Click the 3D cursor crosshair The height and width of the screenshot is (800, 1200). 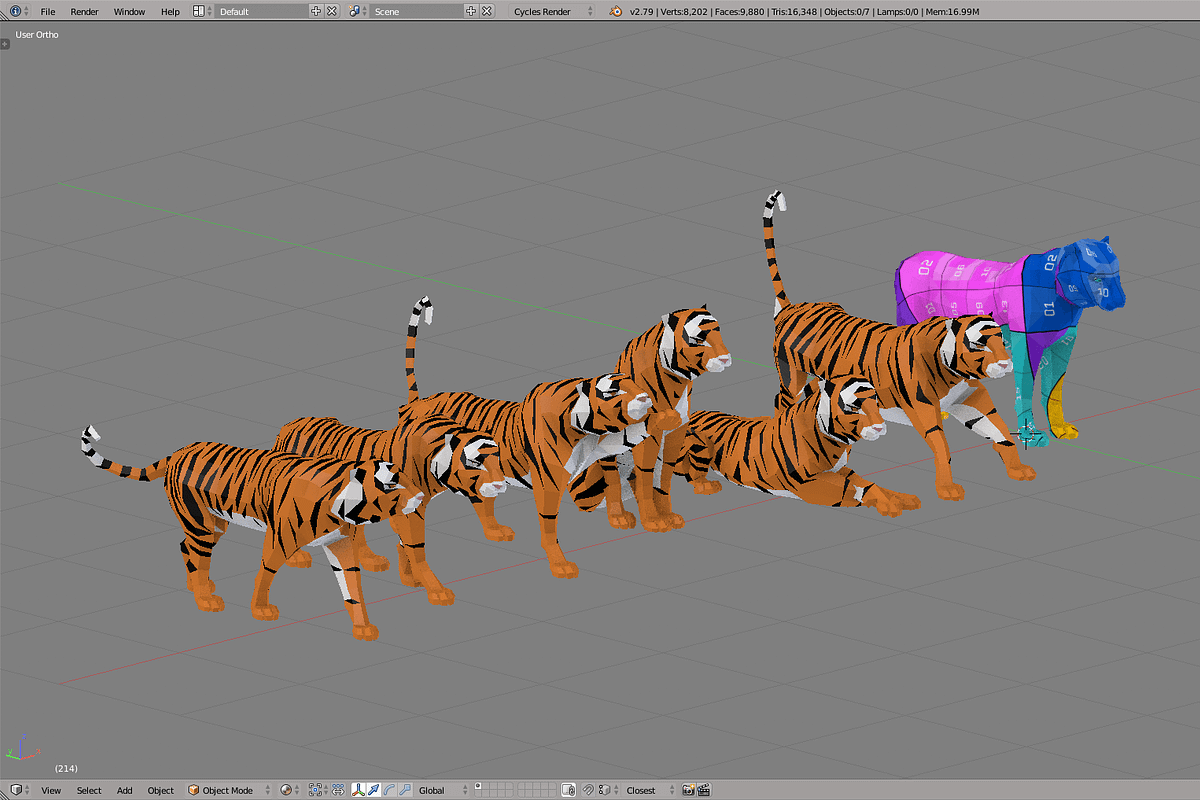pyautogui.click(x=1026, y=434)
